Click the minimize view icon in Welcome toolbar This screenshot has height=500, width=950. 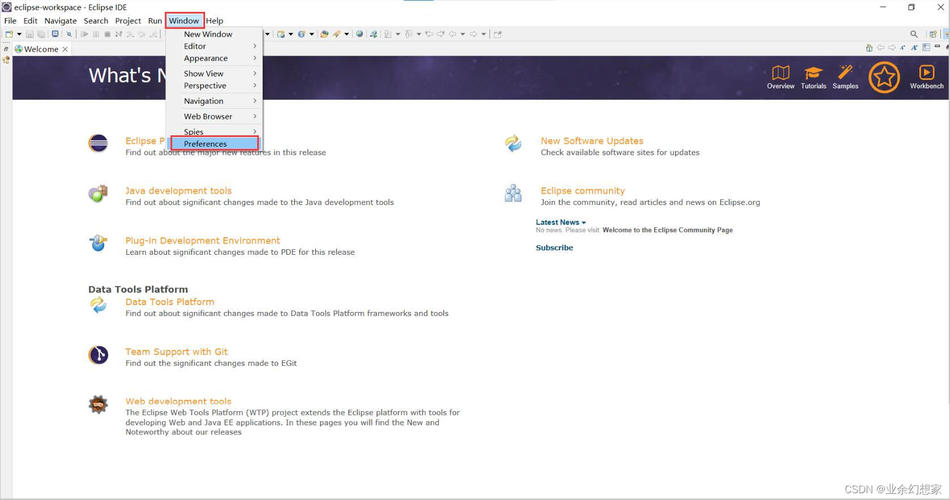tap(937, 47)
